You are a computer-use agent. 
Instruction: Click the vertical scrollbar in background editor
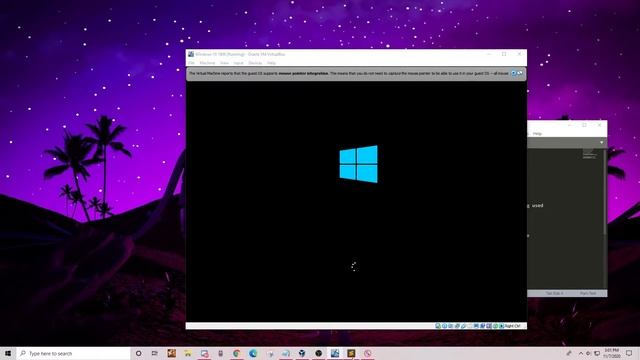click(605, 192)
